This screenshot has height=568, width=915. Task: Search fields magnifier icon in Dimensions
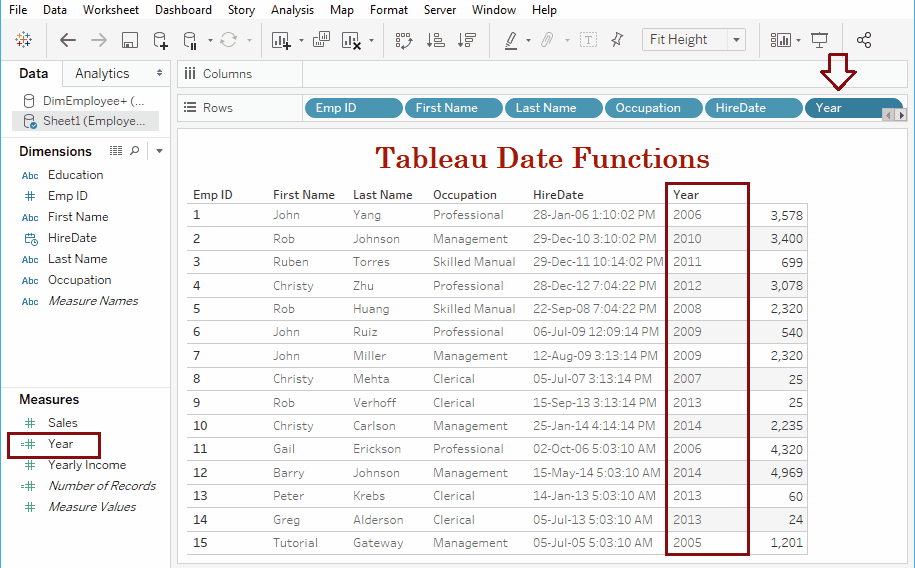point(135,151)
